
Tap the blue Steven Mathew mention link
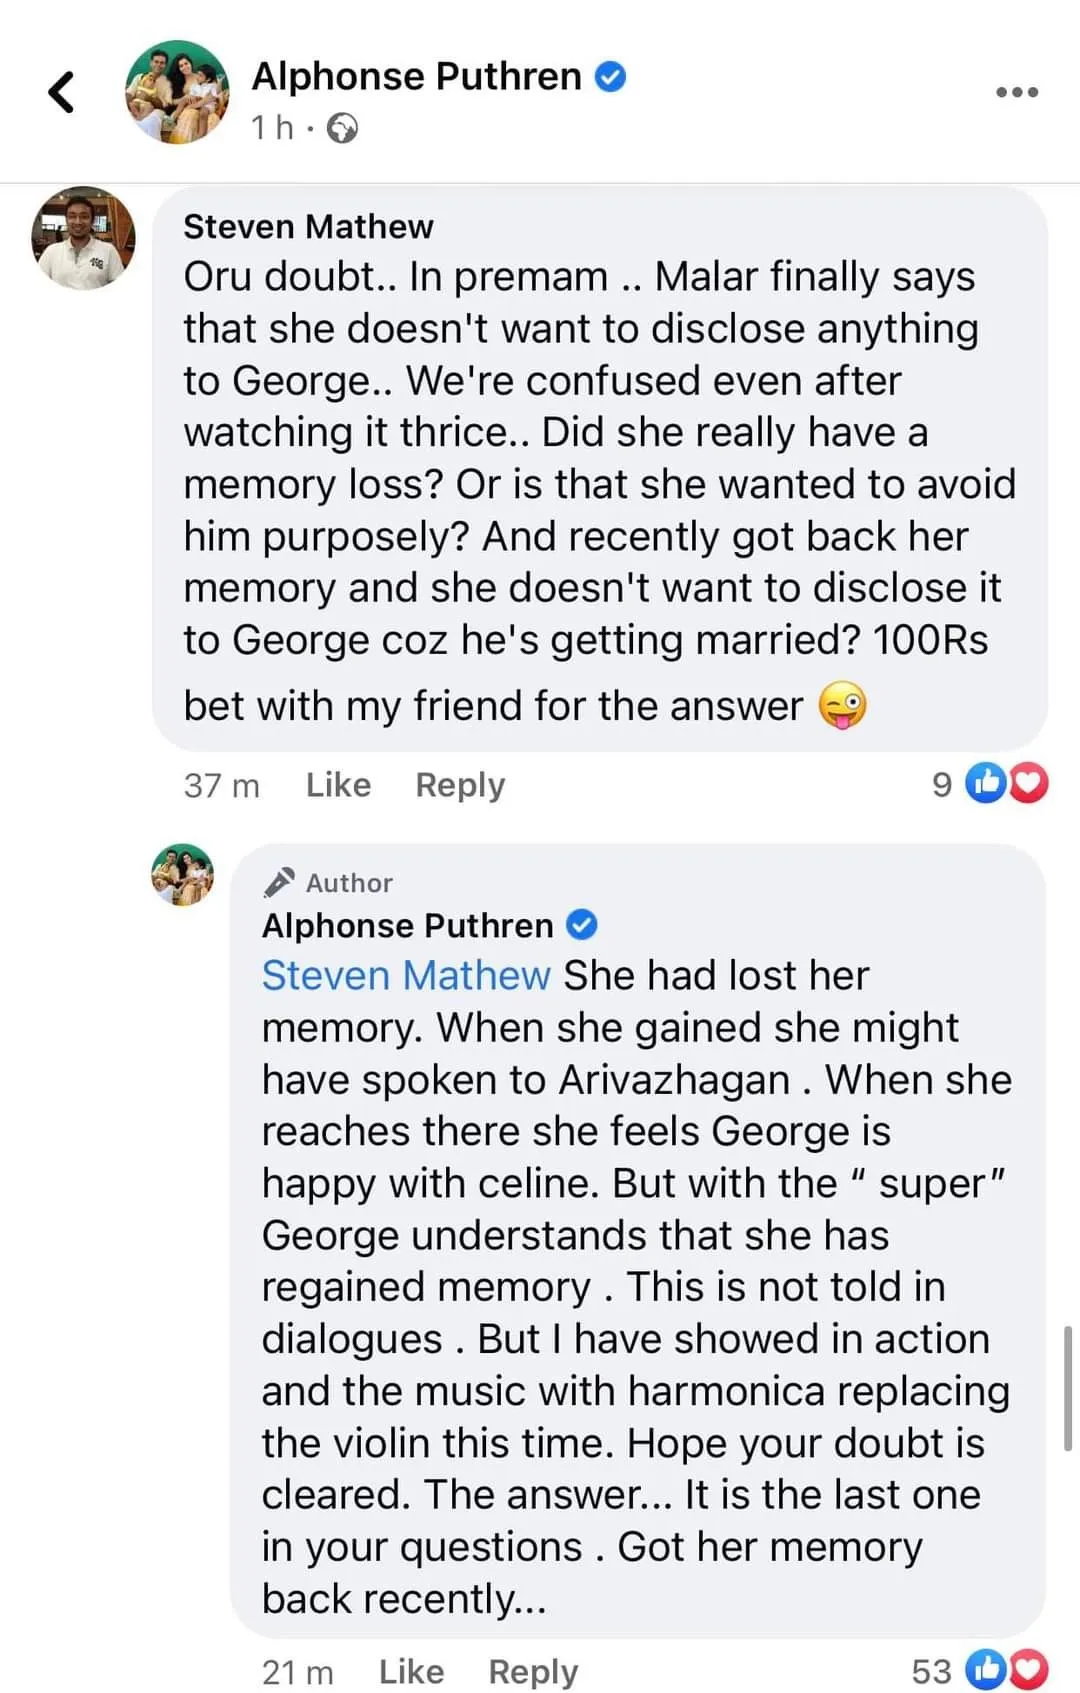406,975
